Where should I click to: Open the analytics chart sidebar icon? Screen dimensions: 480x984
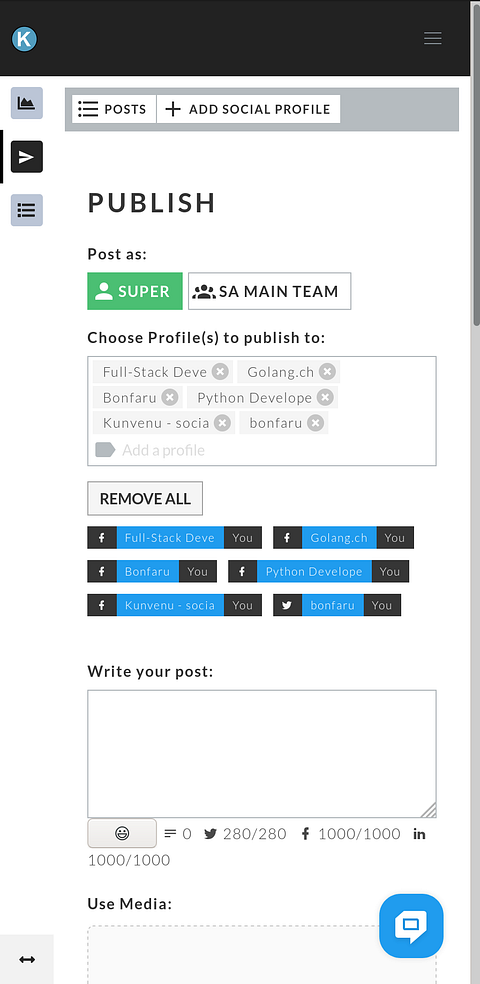click(26, 103)
